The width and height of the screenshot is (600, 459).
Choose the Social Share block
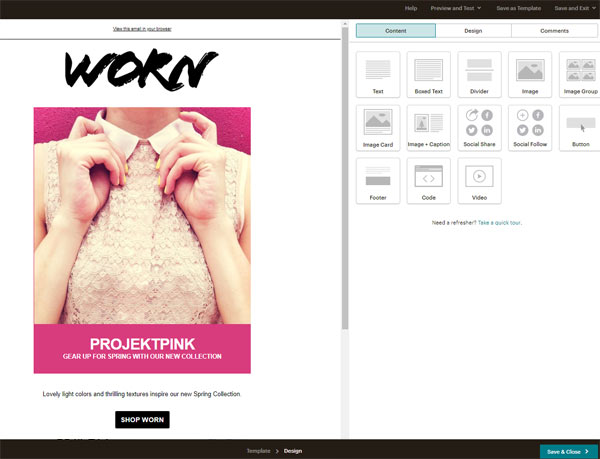(479, 127)
